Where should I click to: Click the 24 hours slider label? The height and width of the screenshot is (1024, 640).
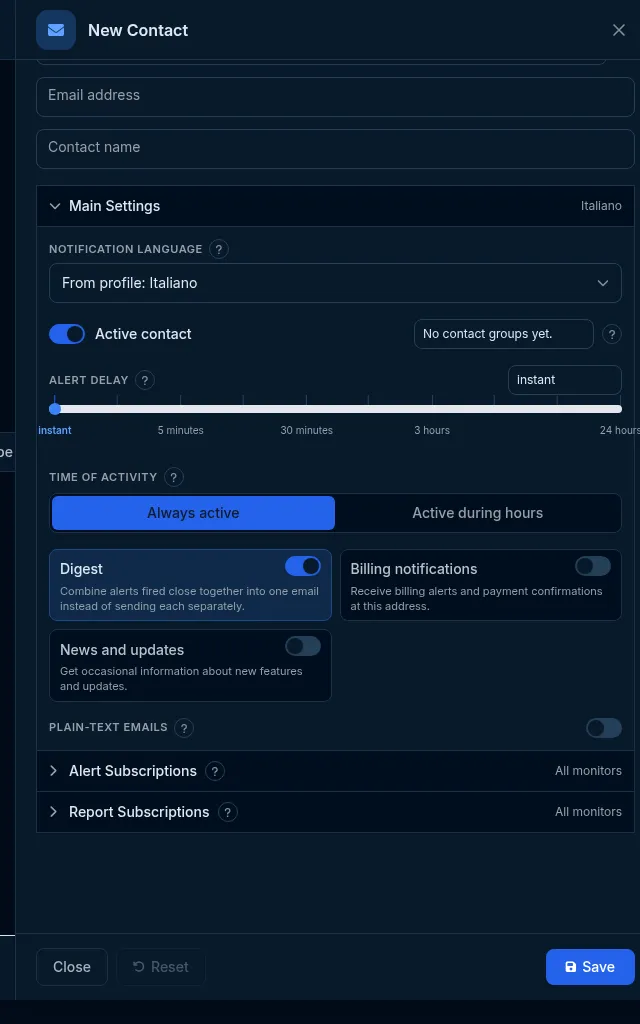[x=620, y=430]
